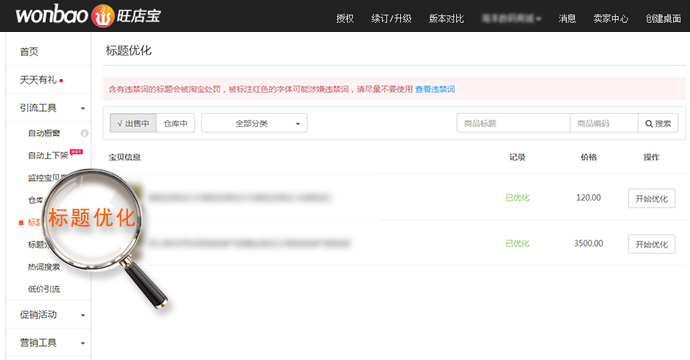Select the 仓库中 filter toggle
The image size is (690, 360).
[x=176, y=123]
